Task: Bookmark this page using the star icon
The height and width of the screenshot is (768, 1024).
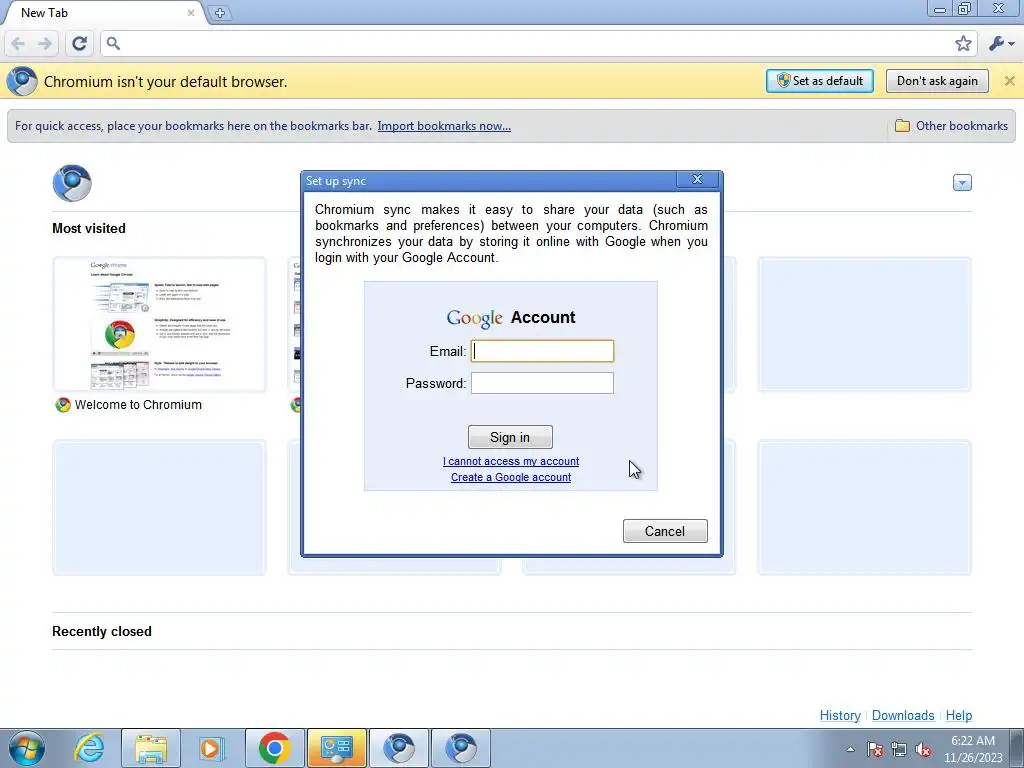Action: coord(963,44)
